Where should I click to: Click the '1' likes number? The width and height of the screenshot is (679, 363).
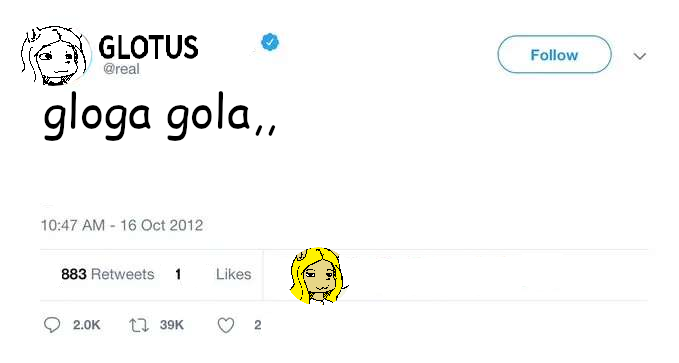click(178, 274)
